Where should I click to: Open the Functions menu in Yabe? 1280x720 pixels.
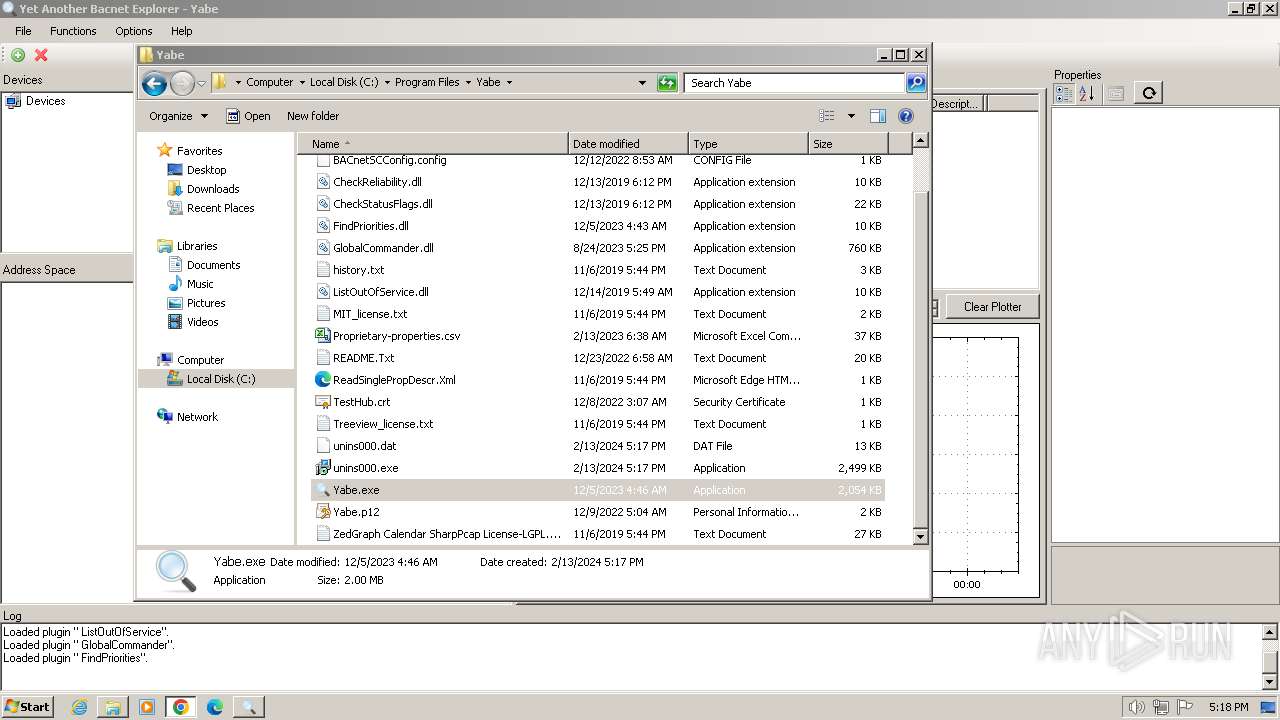tap(73, 31)
